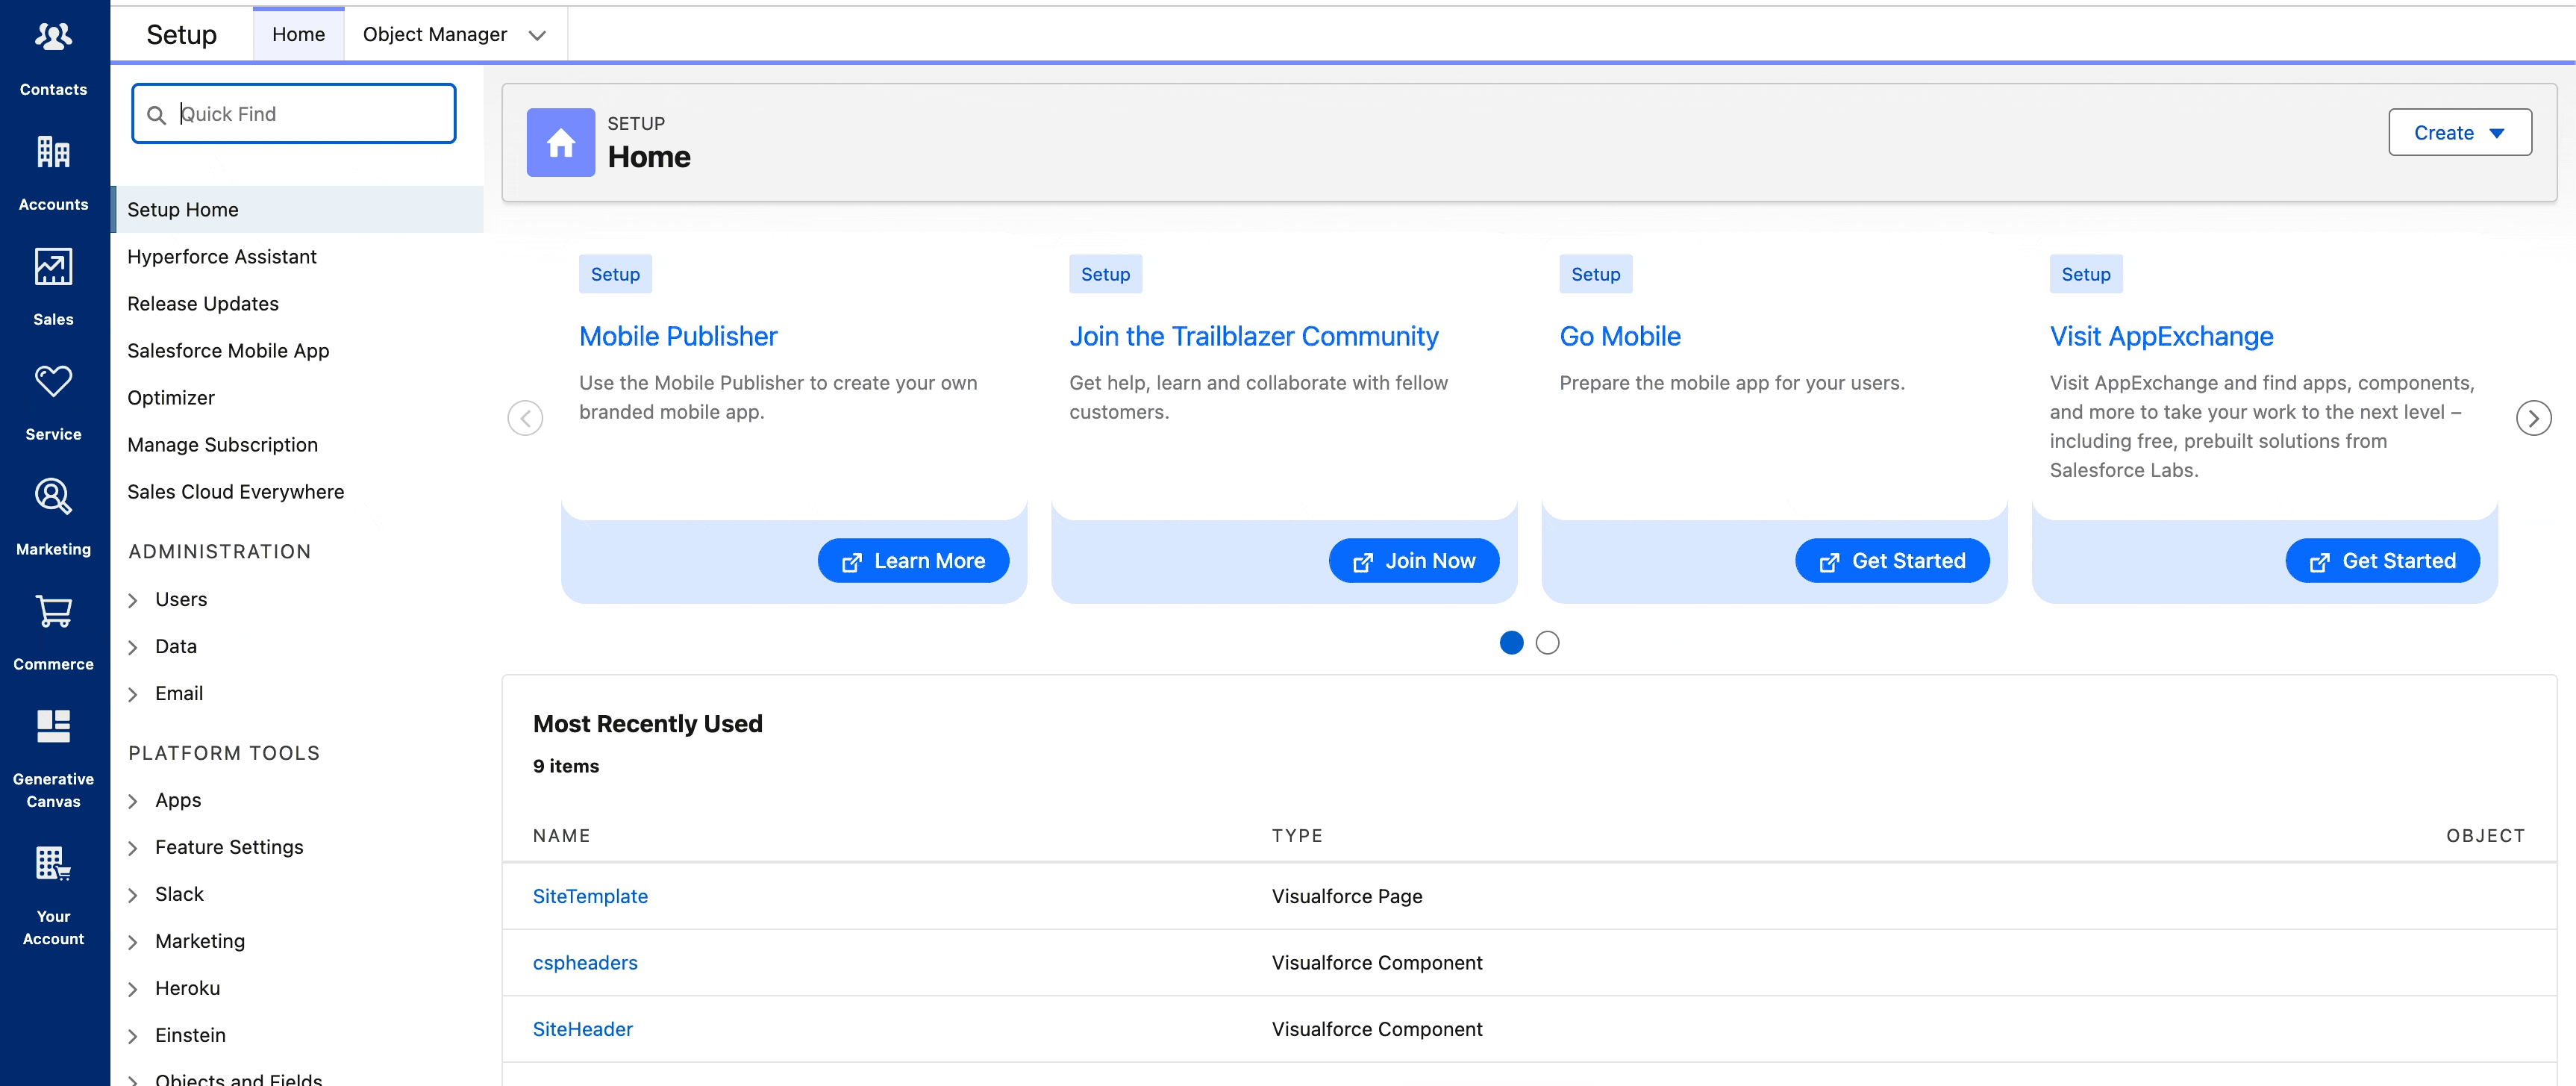Select the second carousel page dot

point(1547,642)
